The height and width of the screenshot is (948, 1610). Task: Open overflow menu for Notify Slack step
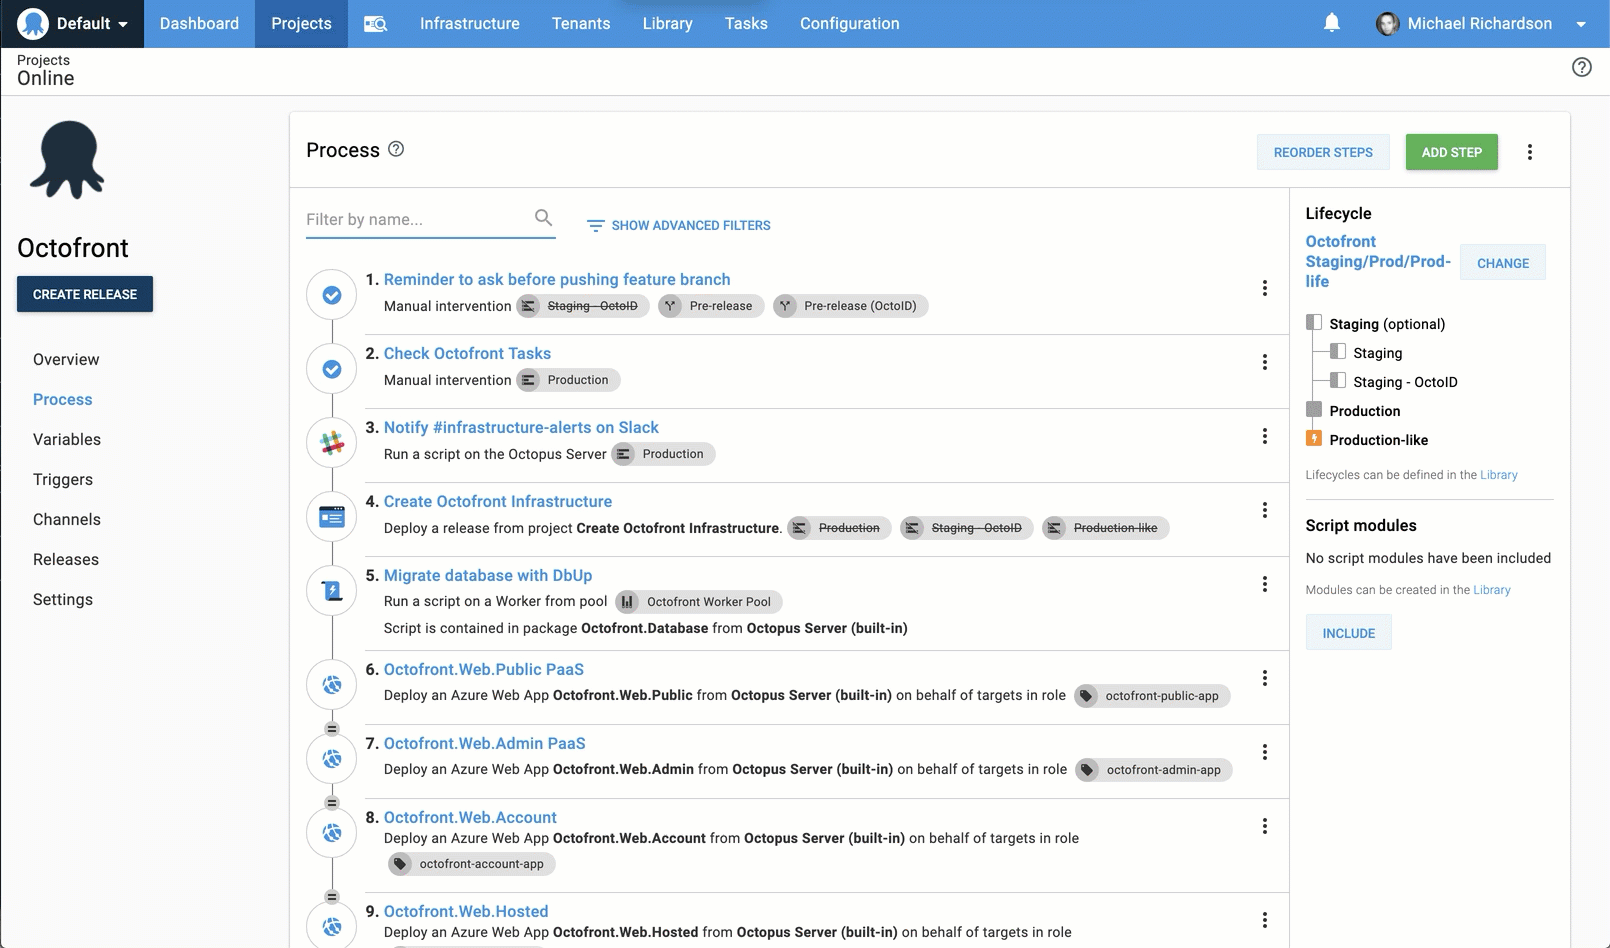click(1265, 436)
